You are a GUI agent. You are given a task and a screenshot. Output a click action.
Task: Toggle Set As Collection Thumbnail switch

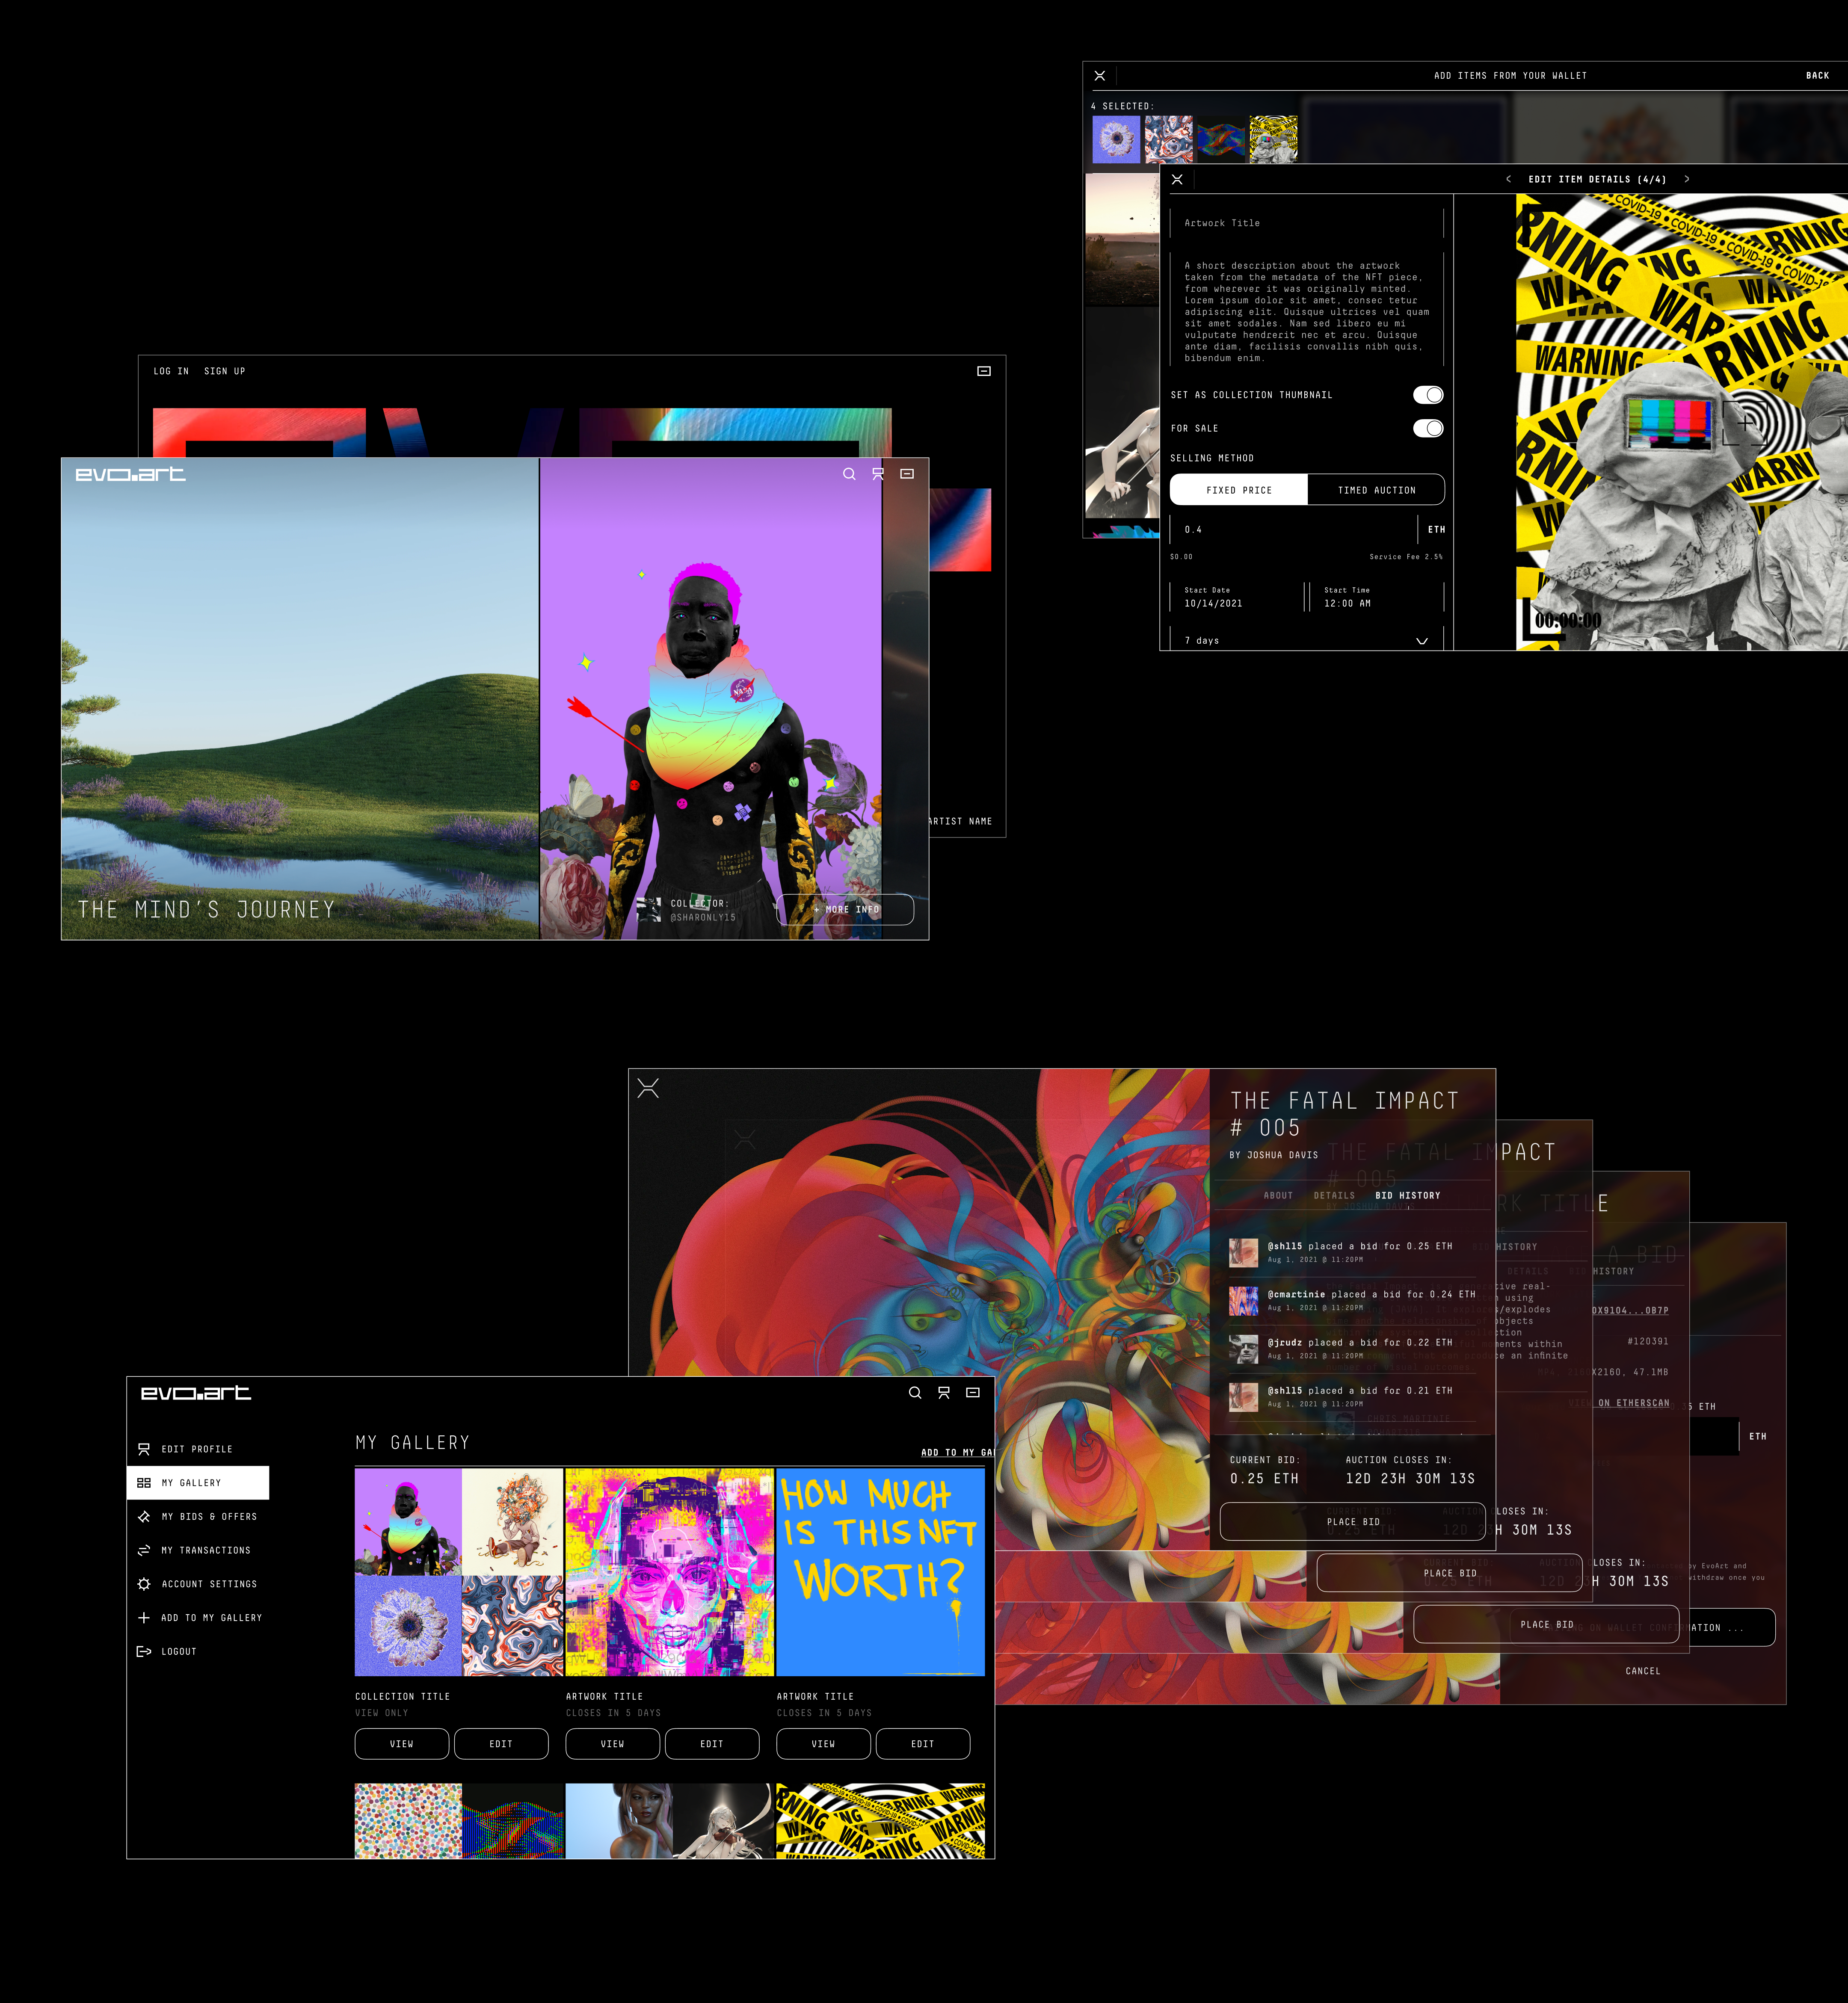click(1428, 395)
